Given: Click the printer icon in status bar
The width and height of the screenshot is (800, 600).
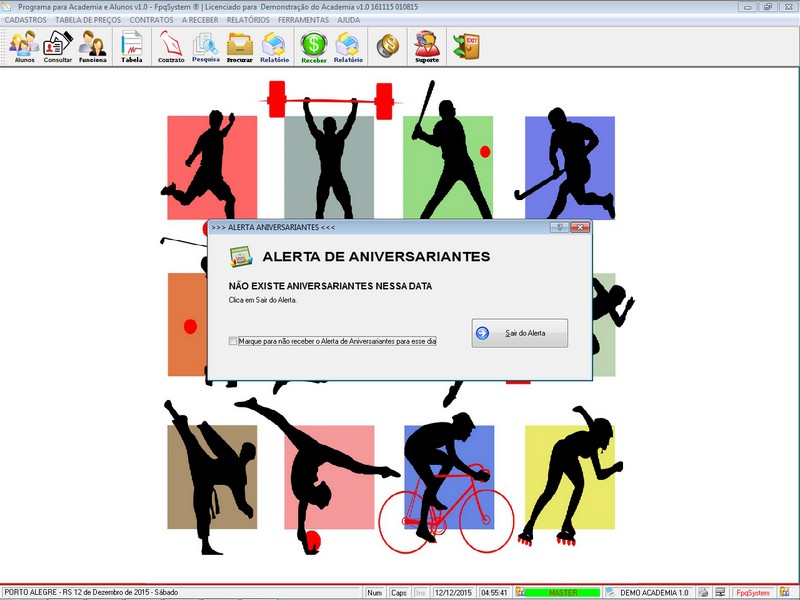Looking at the screenshot, I should (704, 592).
